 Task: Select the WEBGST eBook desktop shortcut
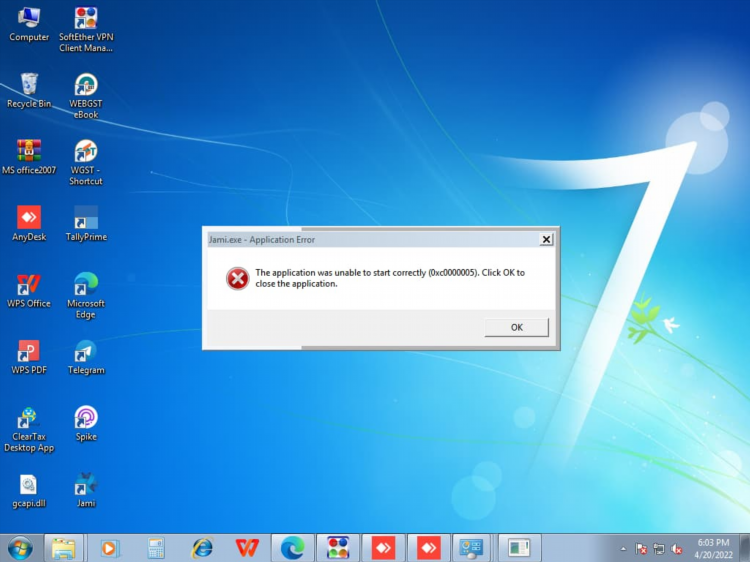(x=86, y=96)
